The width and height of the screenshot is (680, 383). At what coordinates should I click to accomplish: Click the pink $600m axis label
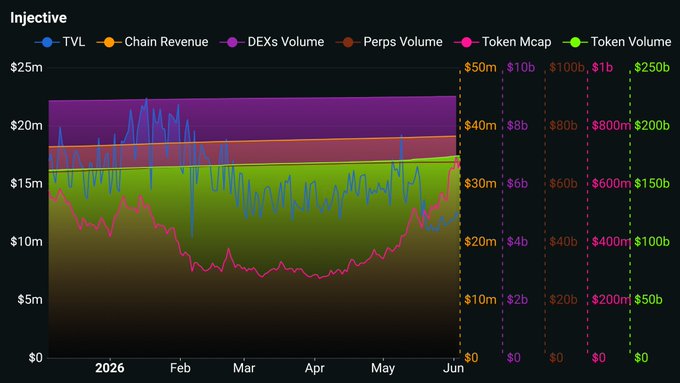coord(611,183)
